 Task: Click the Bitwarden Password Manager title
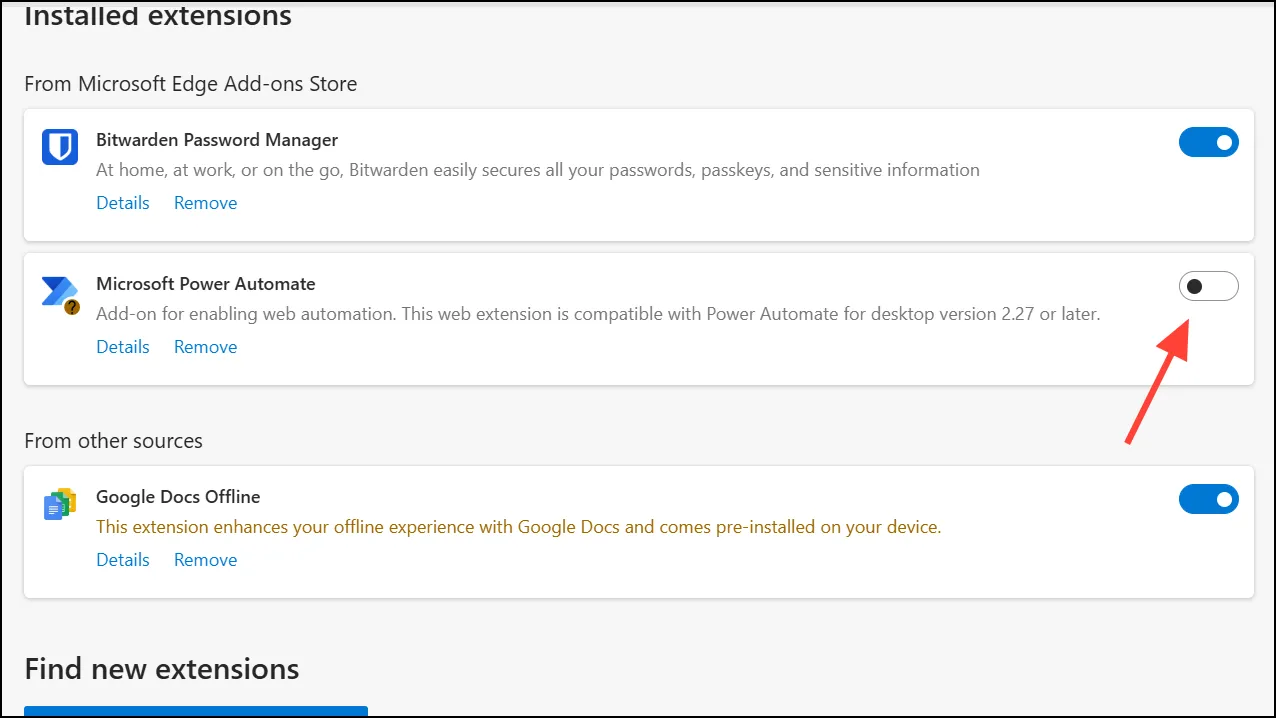coord(217,140)
